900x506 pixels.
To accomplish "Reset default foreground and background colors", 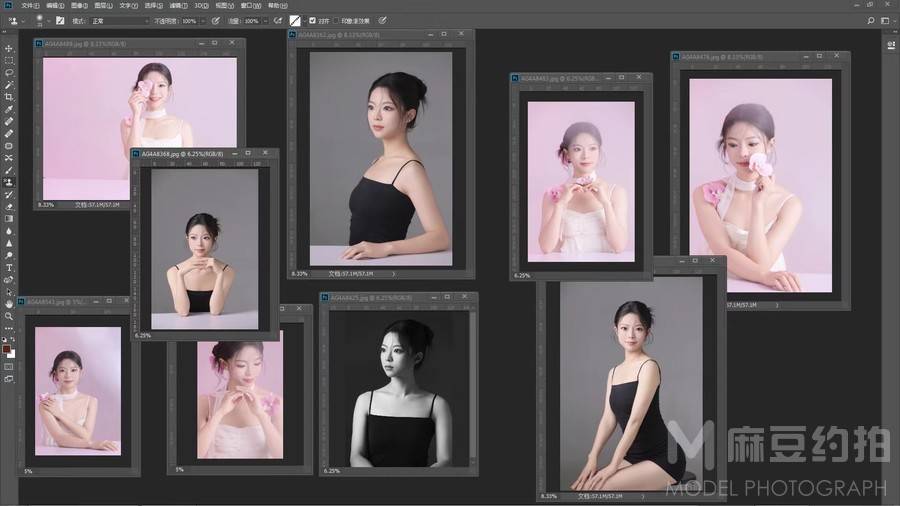I will pos(5,340).
